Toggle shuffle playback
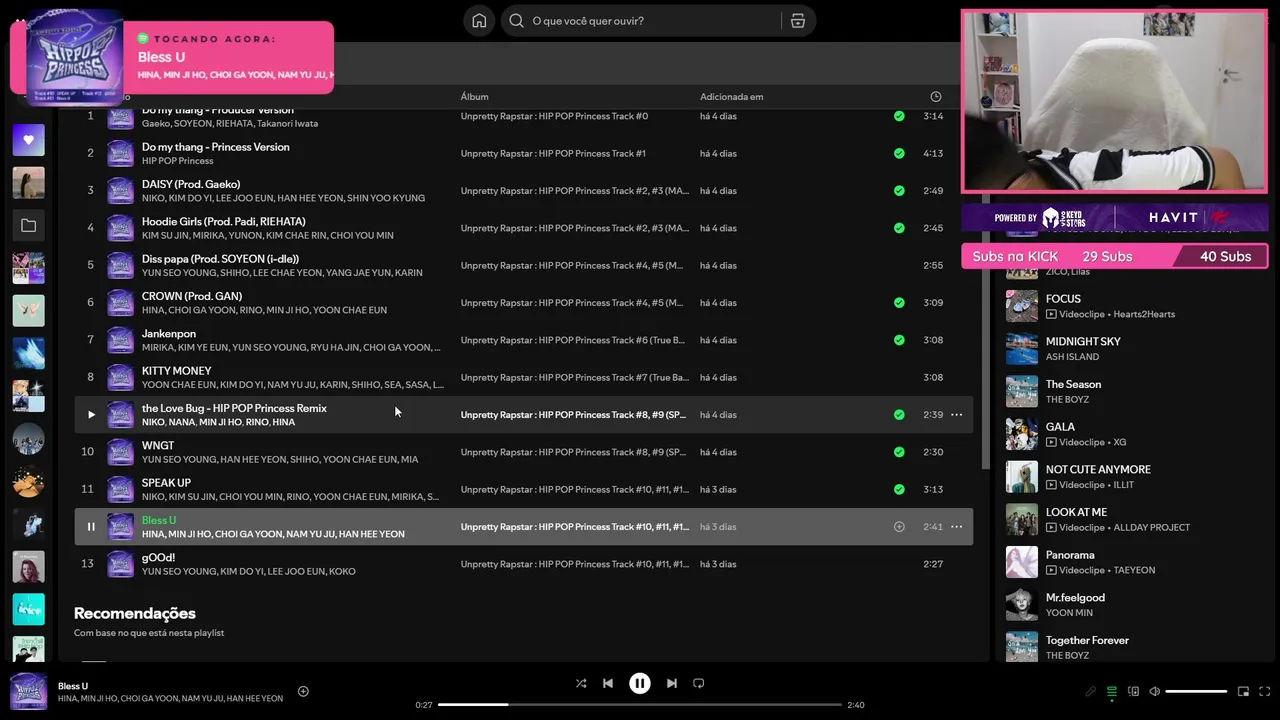The image size is (1280, 720). tap(581, 683)
